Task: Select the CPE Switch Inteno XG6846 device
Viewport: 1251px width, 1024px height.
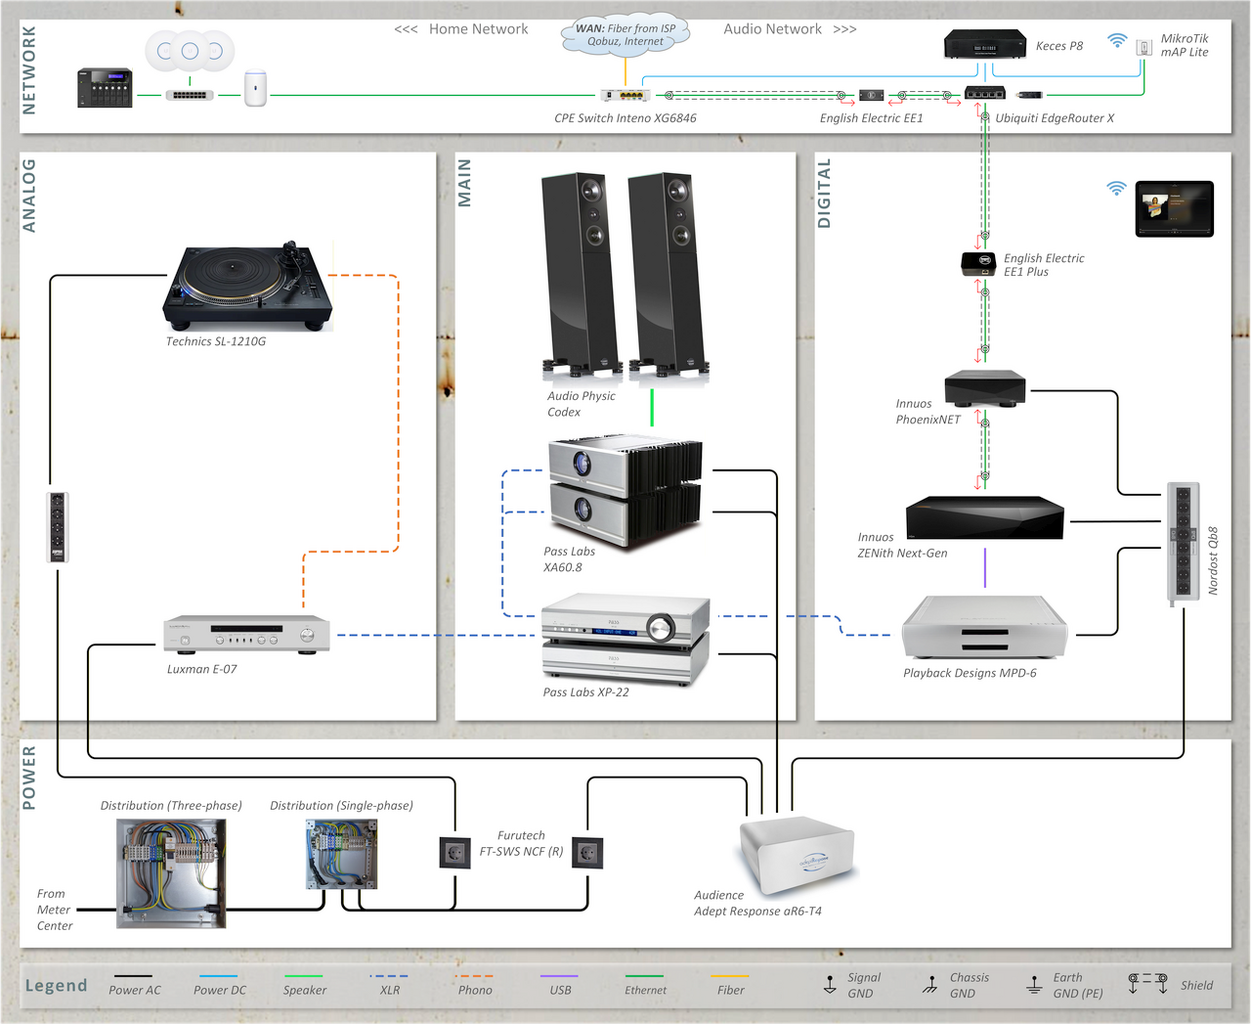Action: (x=625, y=95)
